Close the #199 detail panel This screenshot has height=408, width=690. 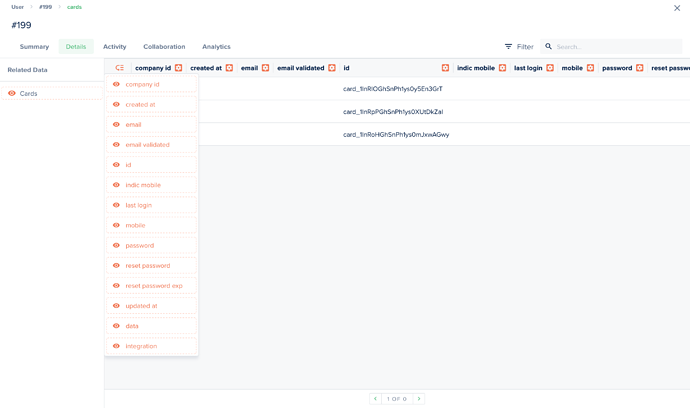coord(677,8)
